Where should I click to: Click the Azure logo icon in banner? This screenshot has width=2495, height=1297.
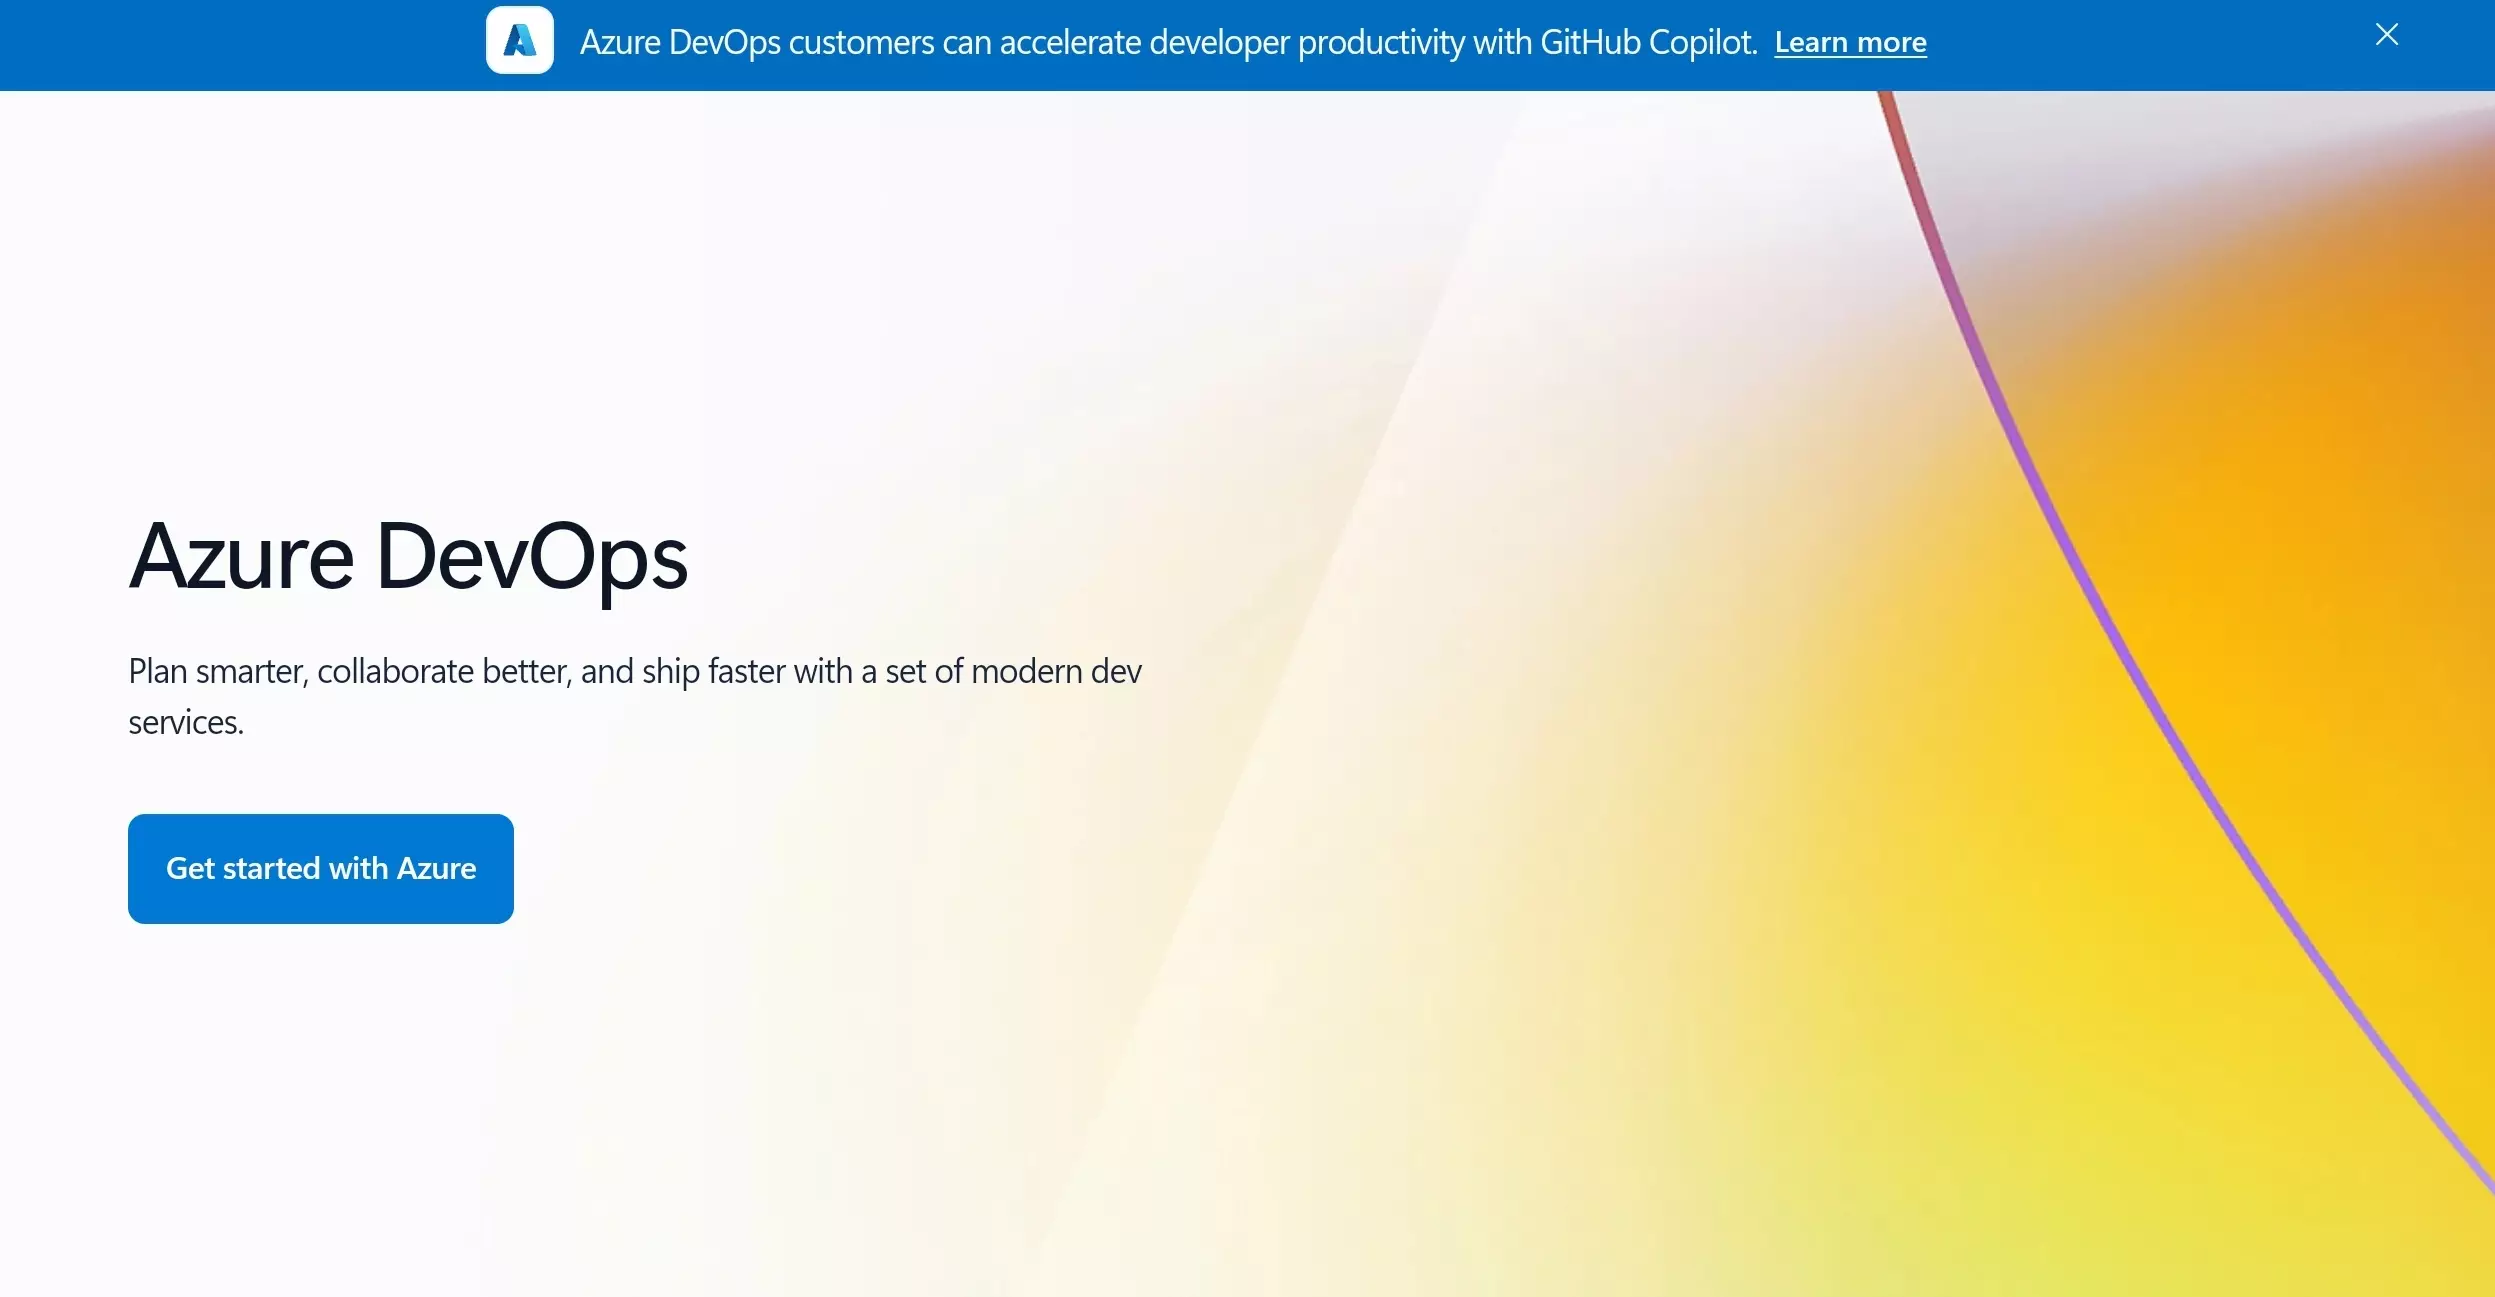(x=519, y=41)
